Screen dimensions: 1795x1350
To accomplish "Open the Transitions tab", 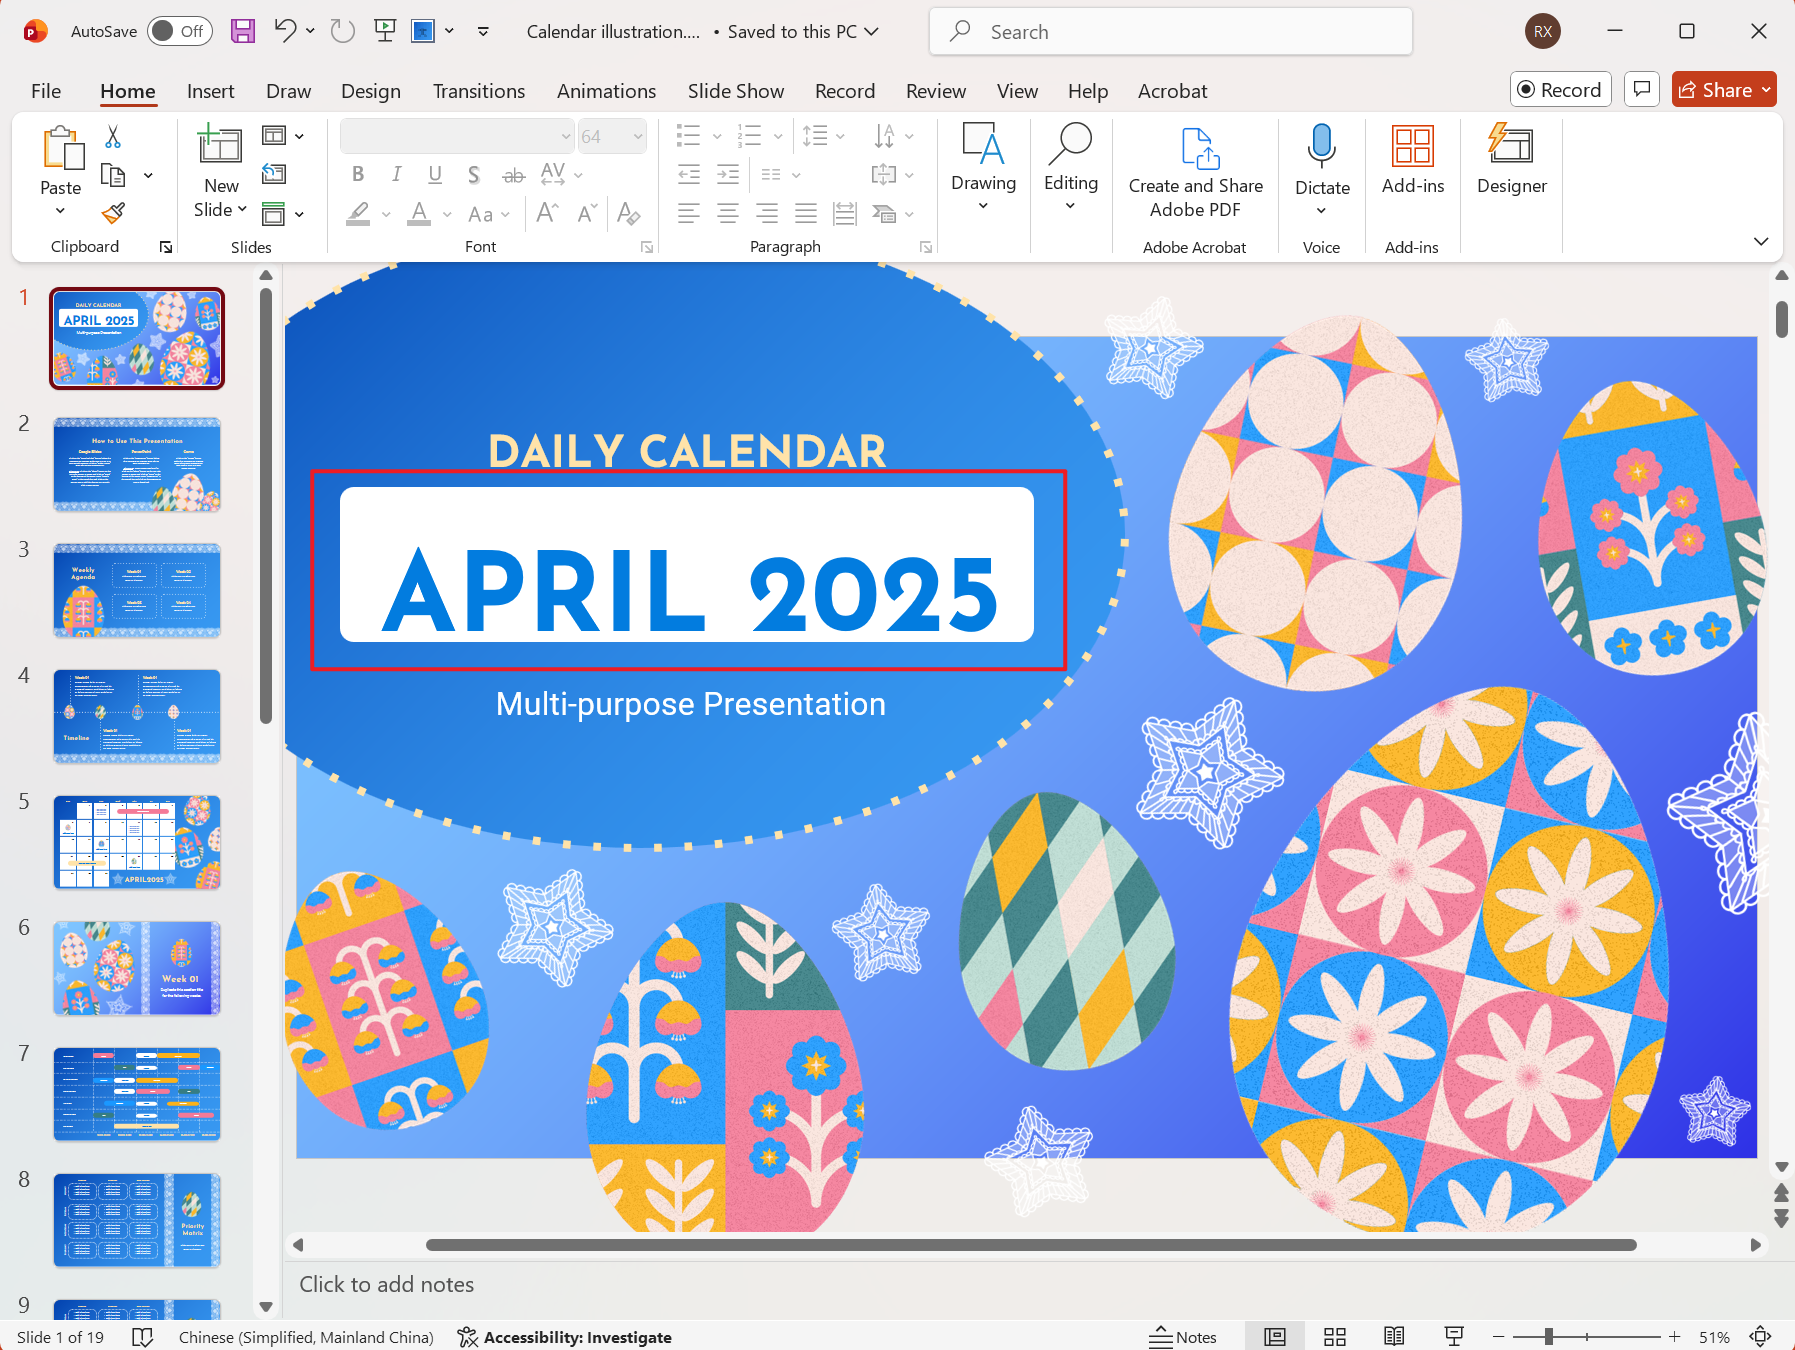I will (x=478, y=91).
